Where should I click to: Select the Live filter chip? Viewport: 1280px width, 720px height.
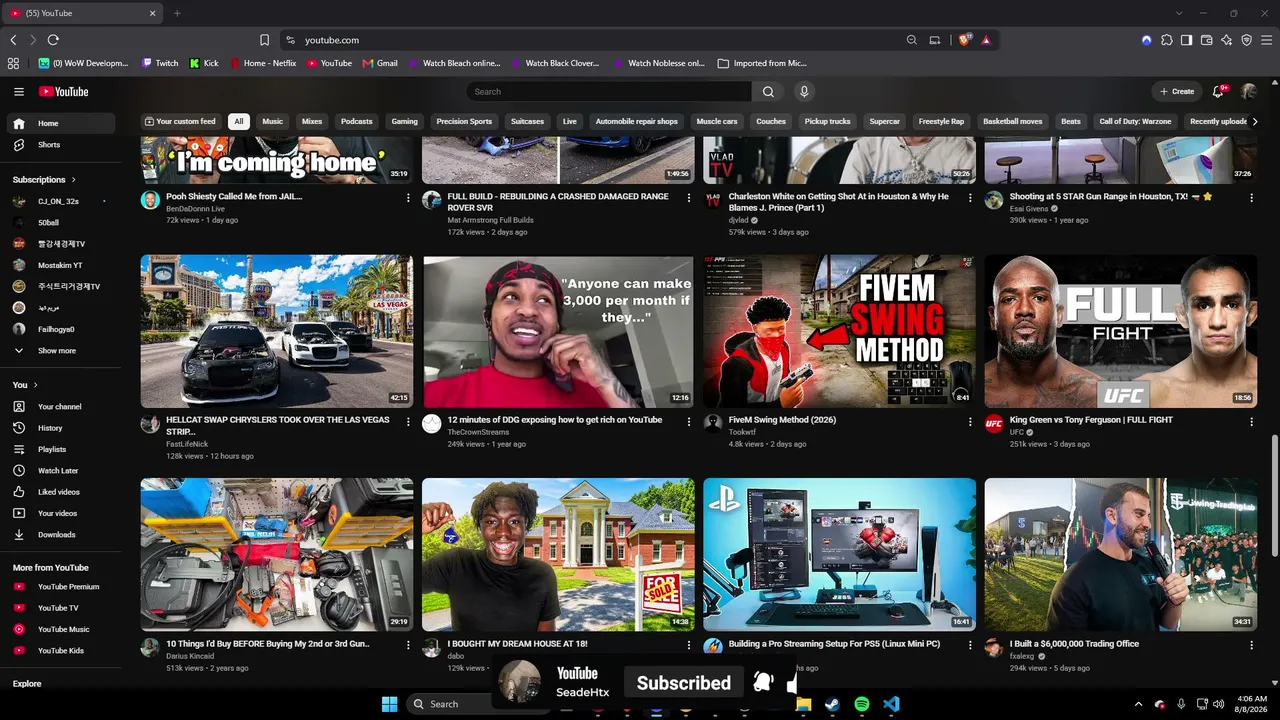pyautogui.click(x=570, y=122)
